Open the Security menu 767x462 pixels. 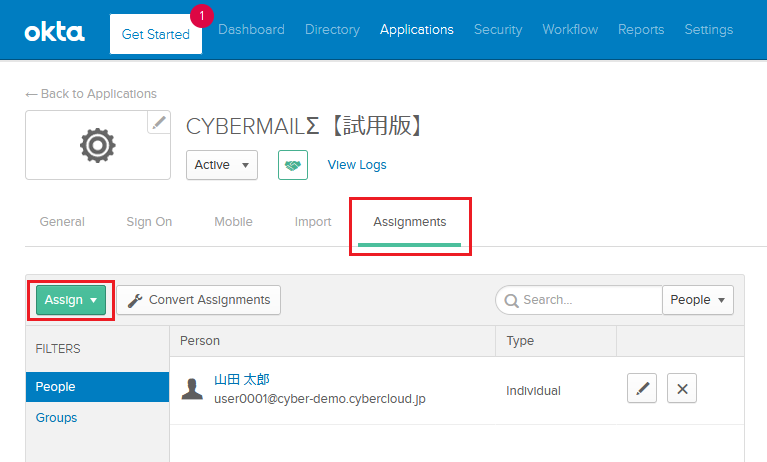[x=498, y=30]
